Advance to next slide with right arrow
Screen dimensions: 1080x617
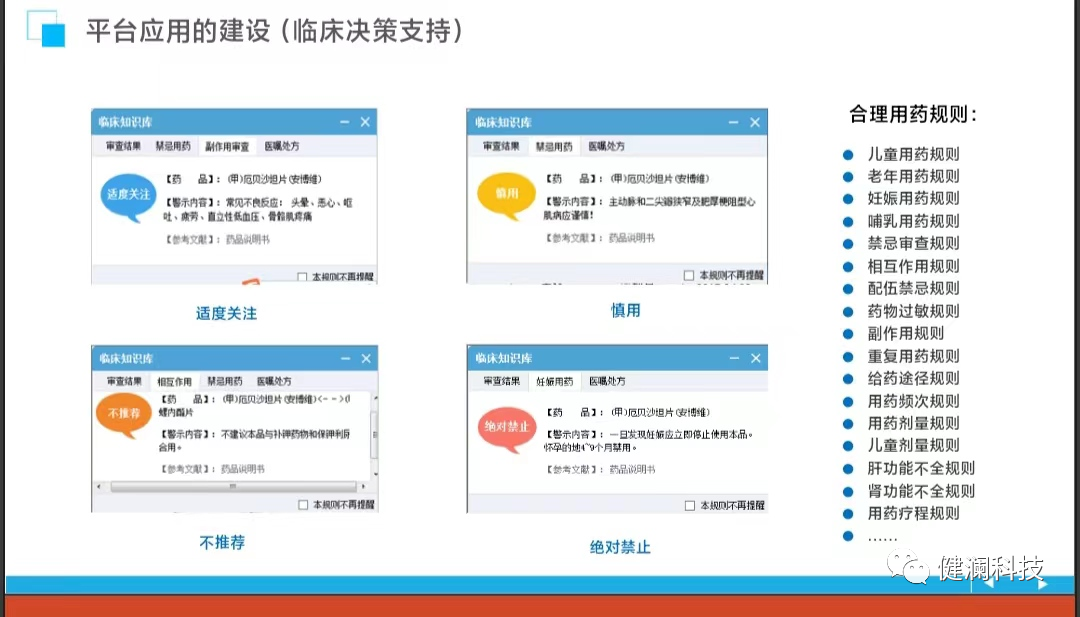coord(1041,584)
